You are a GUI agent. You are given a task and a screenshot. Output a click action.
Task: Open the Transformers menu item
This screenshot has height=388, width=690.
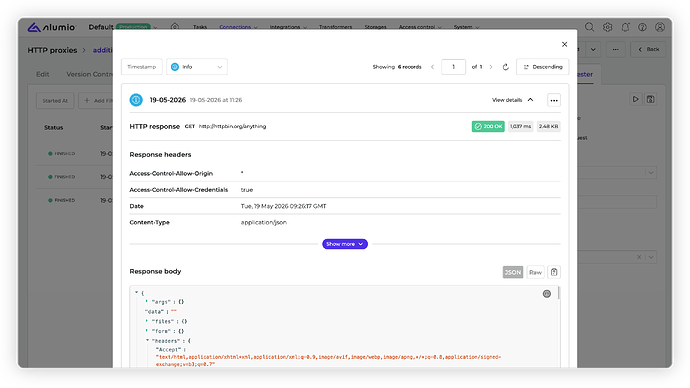[x=335, y=27]
